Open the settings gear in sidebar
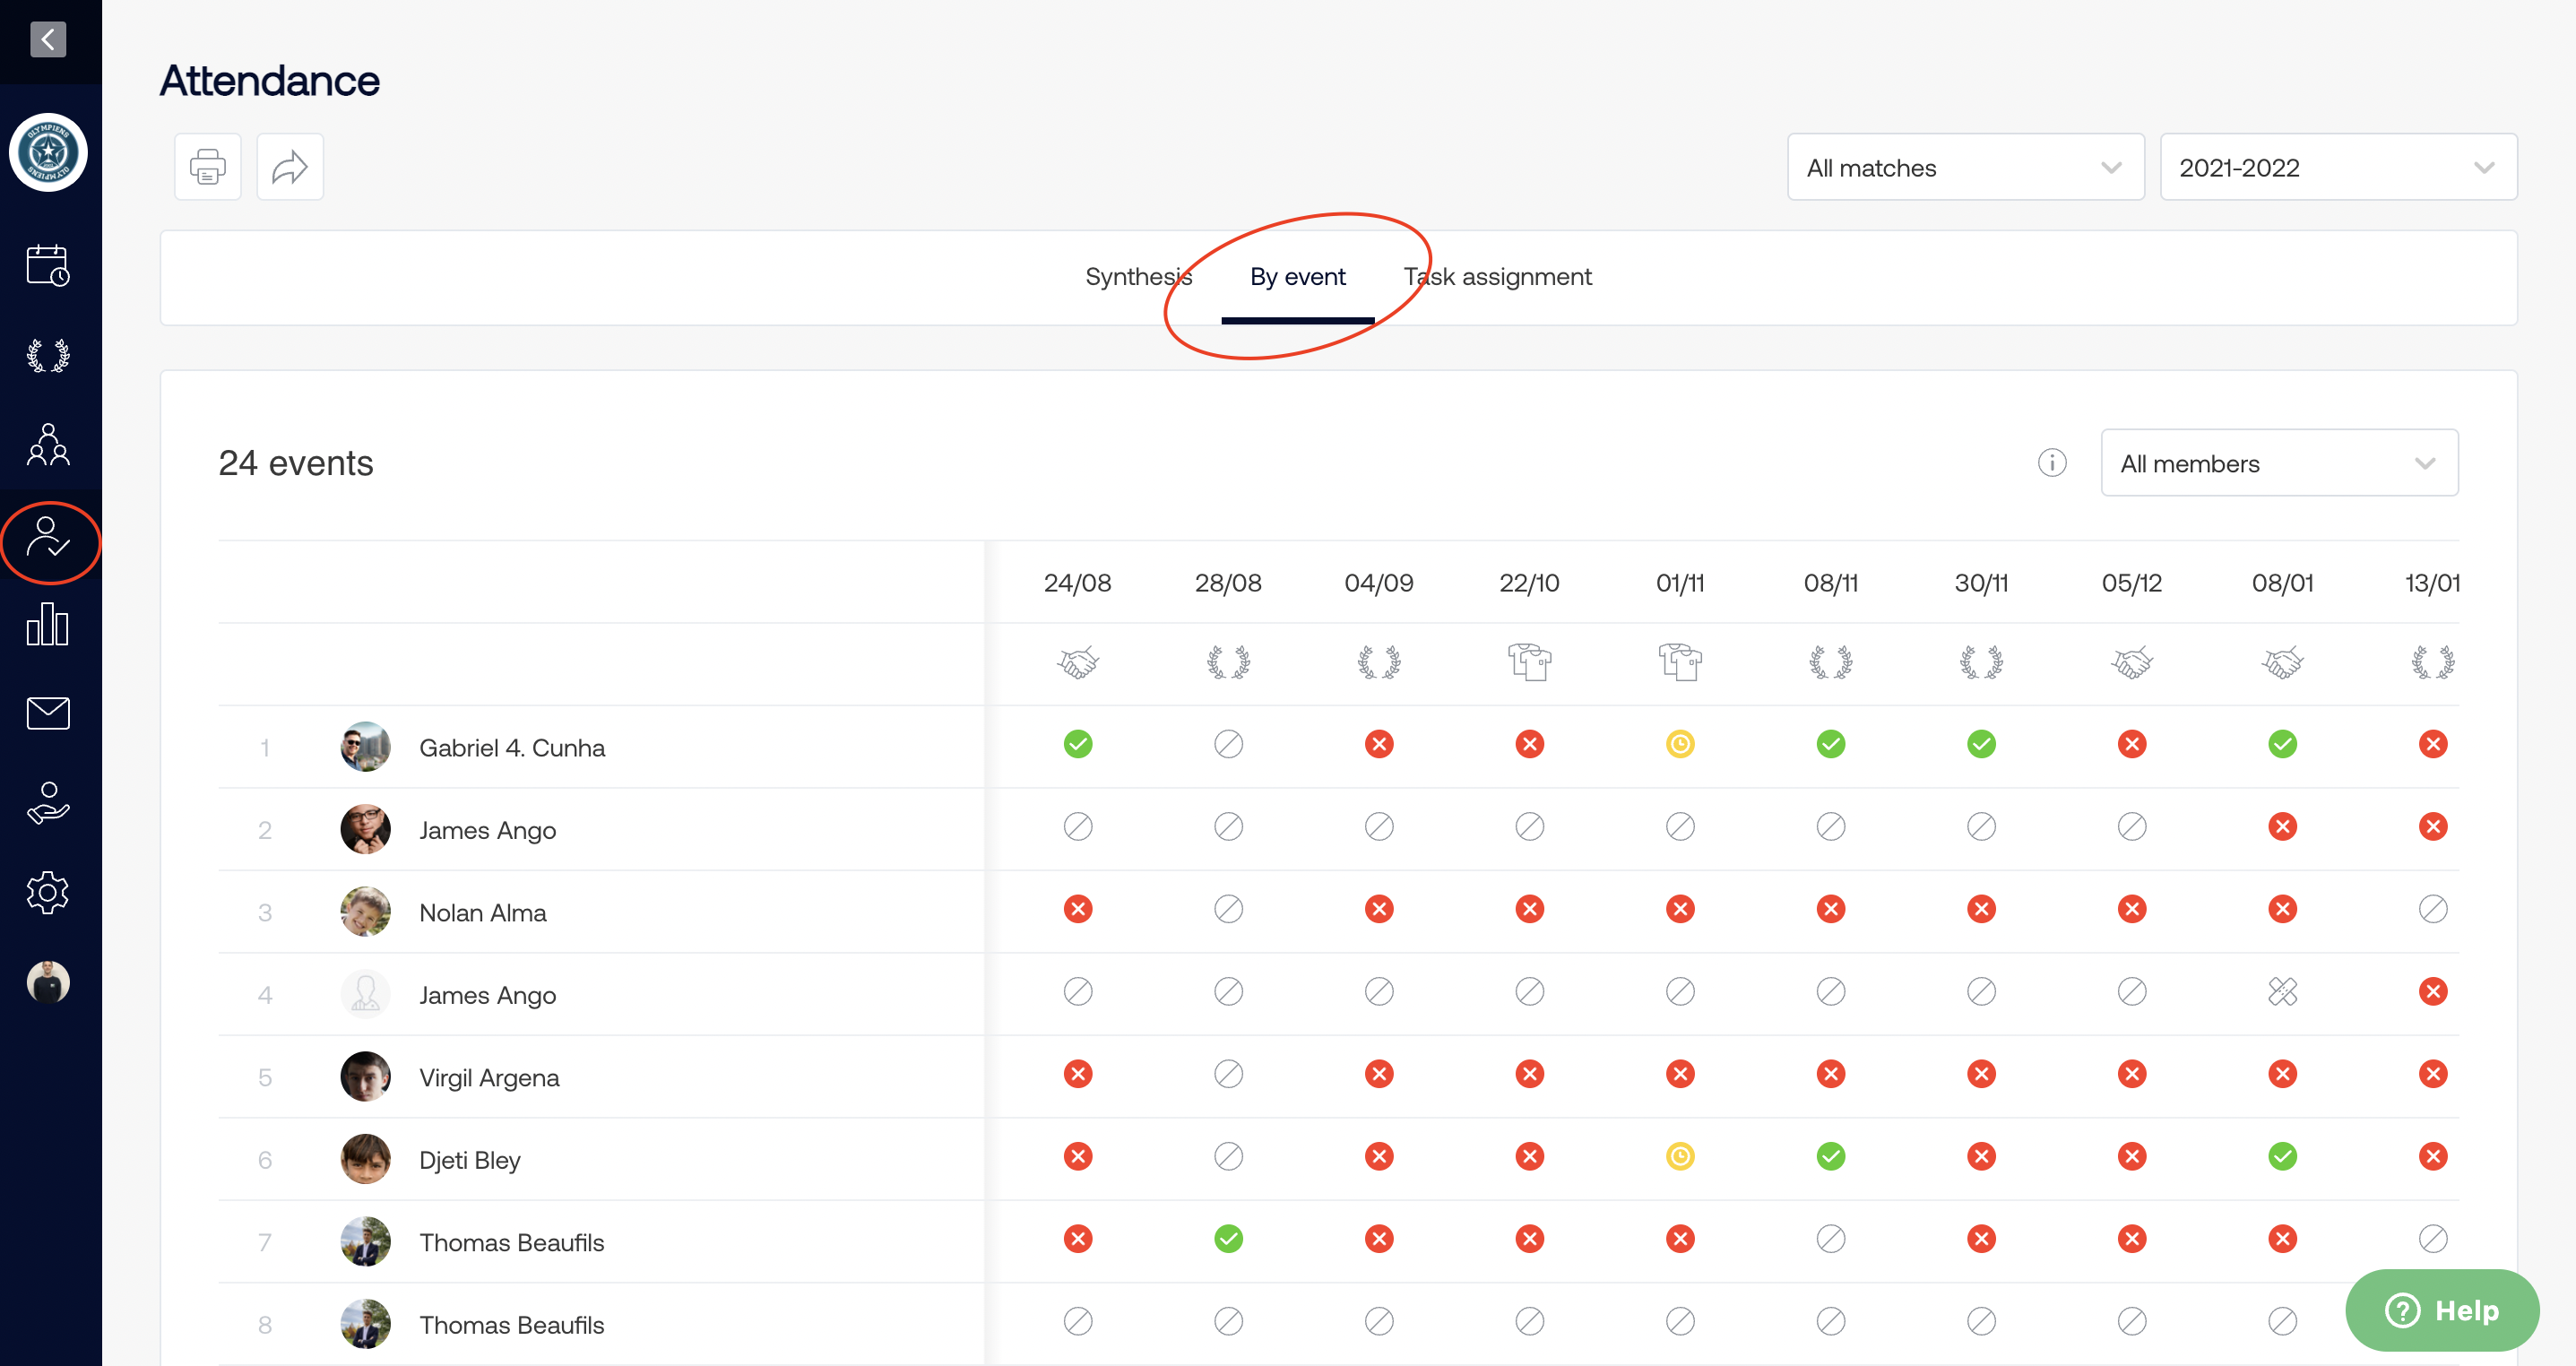 click(x=48, y=892)
